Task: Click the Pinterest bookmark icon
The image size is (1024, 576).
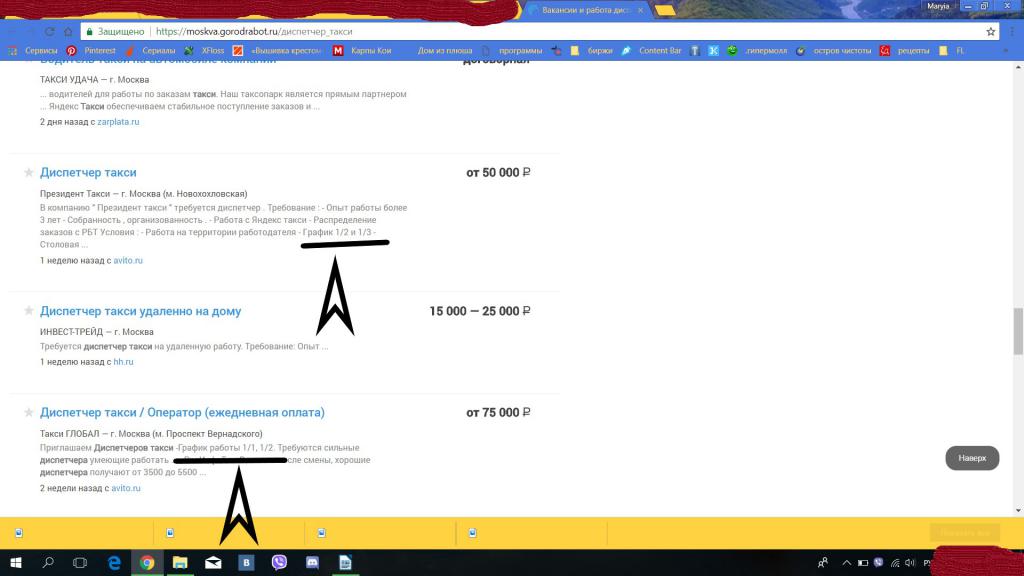Action: pos(71,51)
